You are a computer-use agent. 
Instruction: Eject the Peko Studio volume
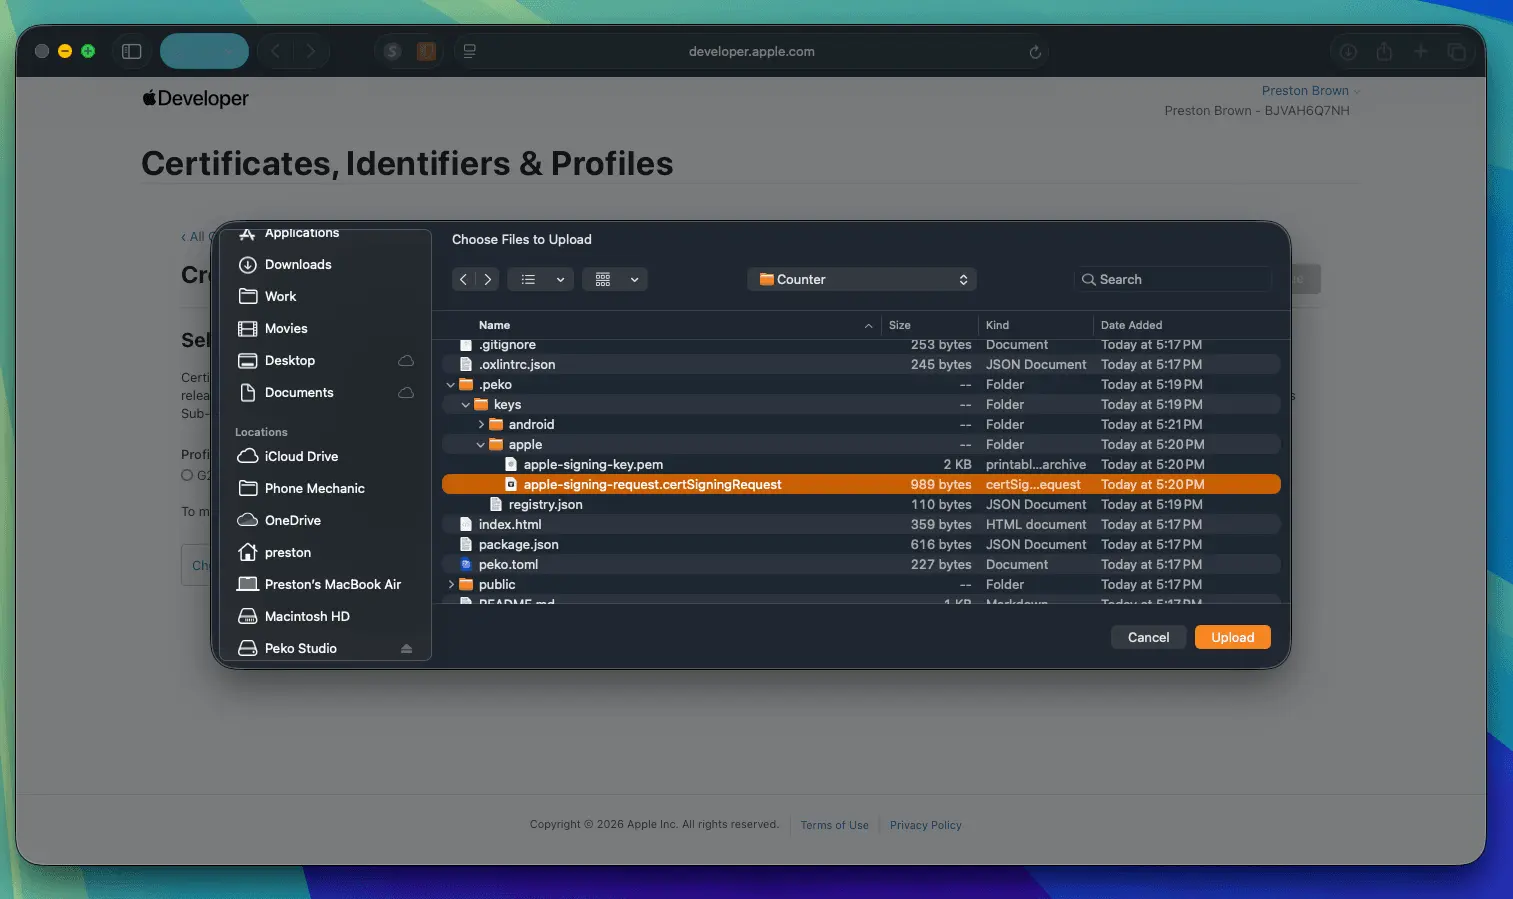(x=406, y=649)
